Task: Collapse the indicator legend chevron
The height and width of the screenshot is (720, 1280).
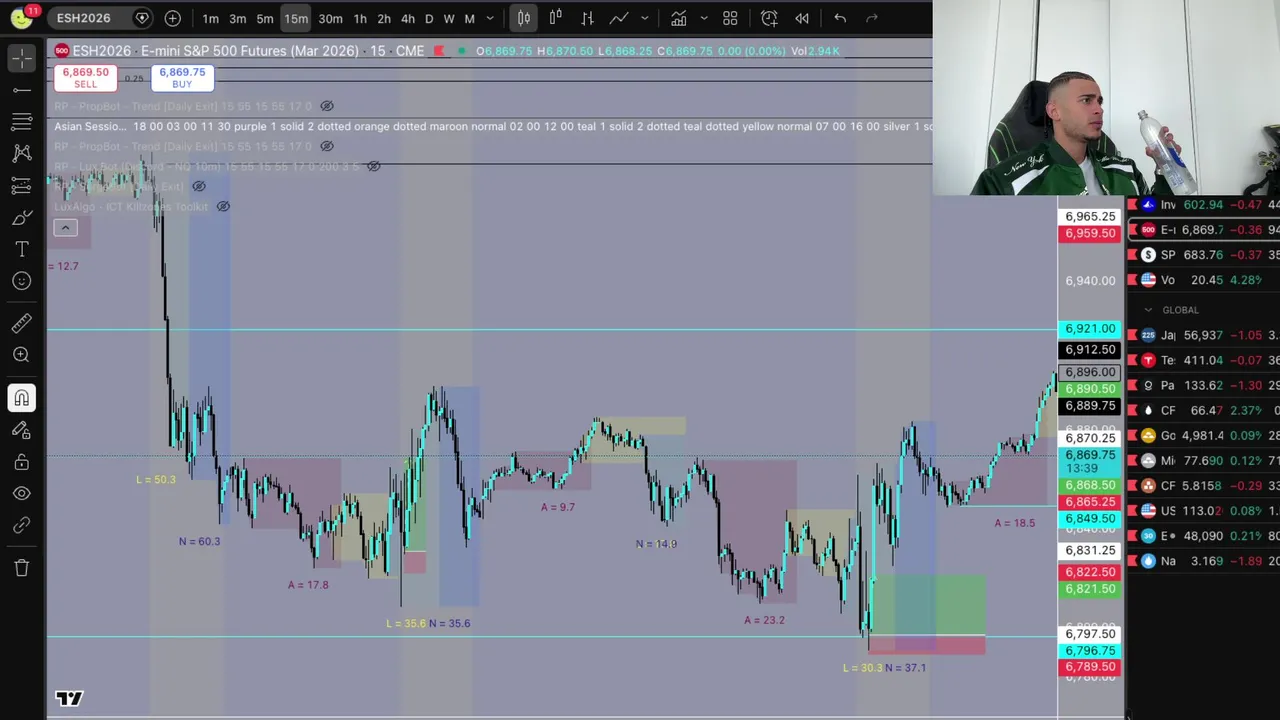Action: coord(65,228)
